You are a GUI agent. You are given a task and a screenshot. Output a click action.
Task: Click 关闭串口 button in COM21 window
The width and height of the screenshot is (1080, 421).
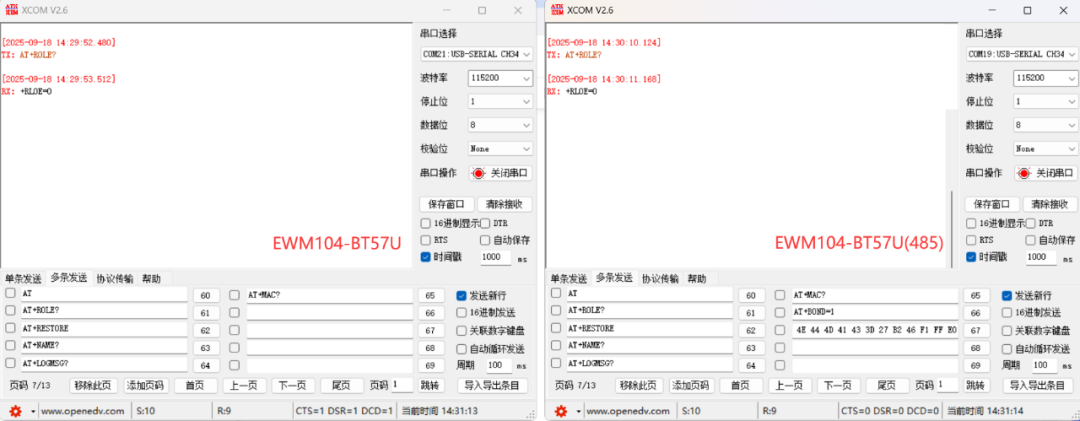(x=501, y=174)
